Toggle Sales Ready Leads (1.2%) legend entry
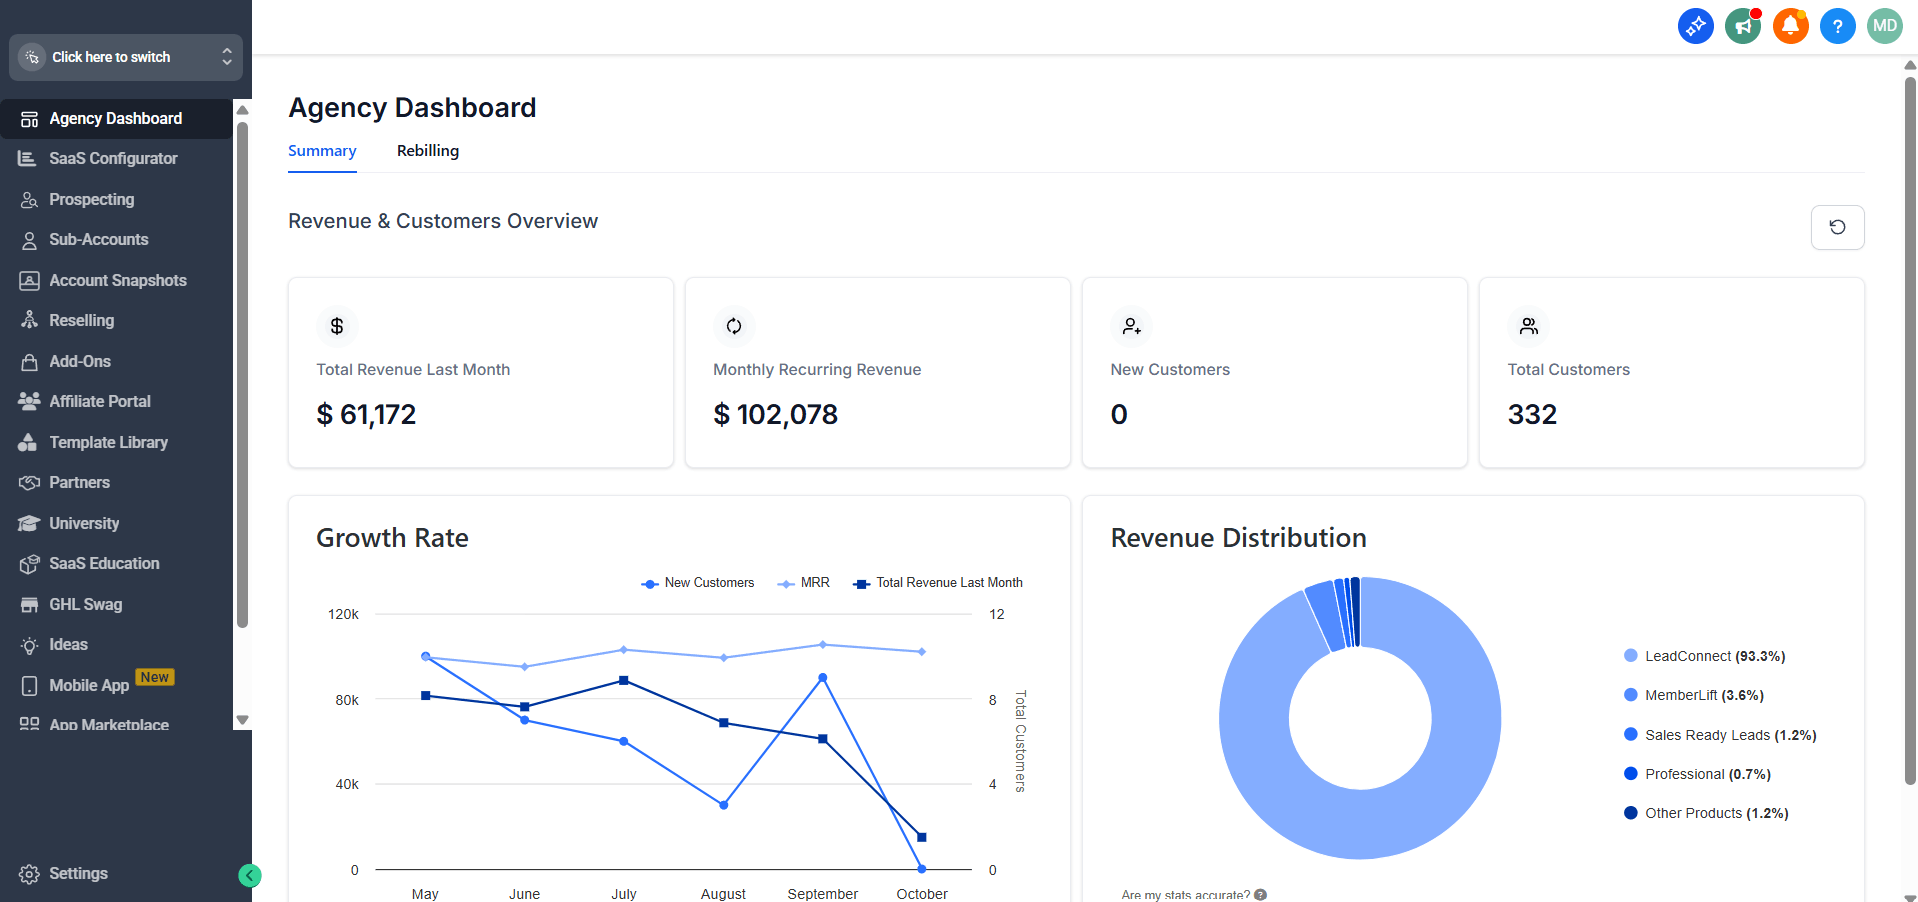 (x=1720, y=735)
